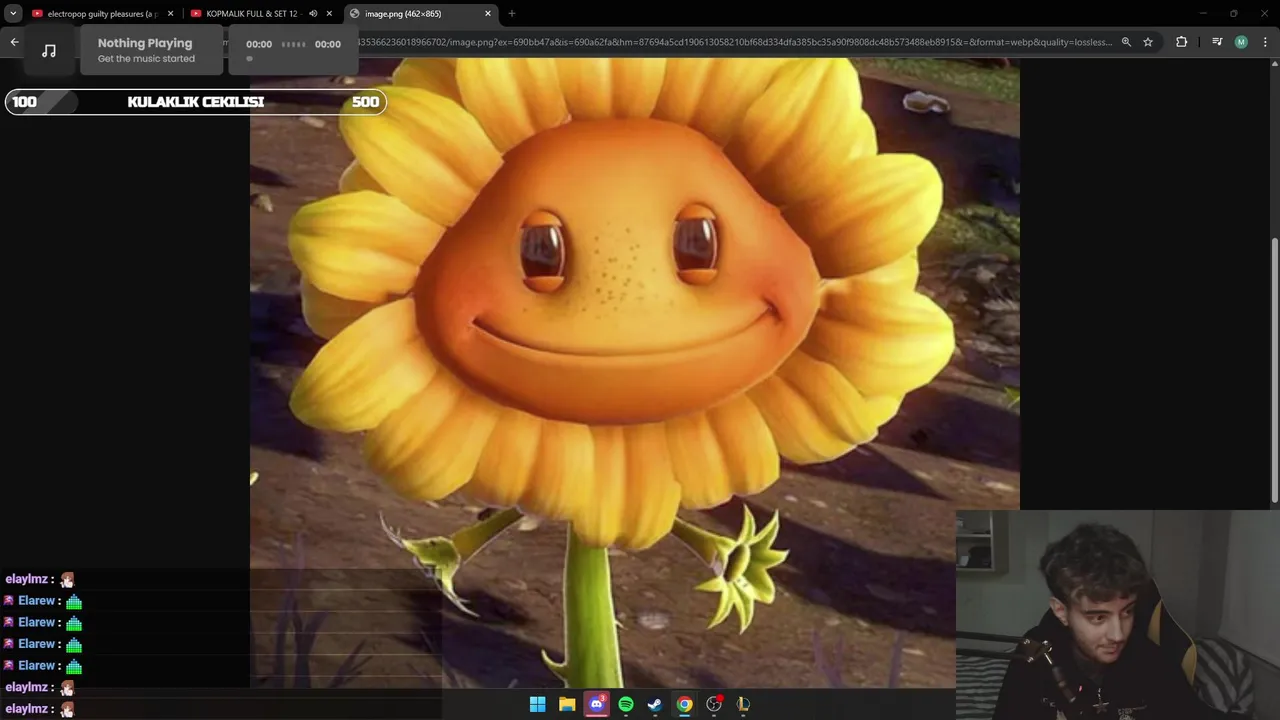Viewport: 1280px width, 720px height.
Task: Open the media control icon in toolbar
Action: [1217, 42]
